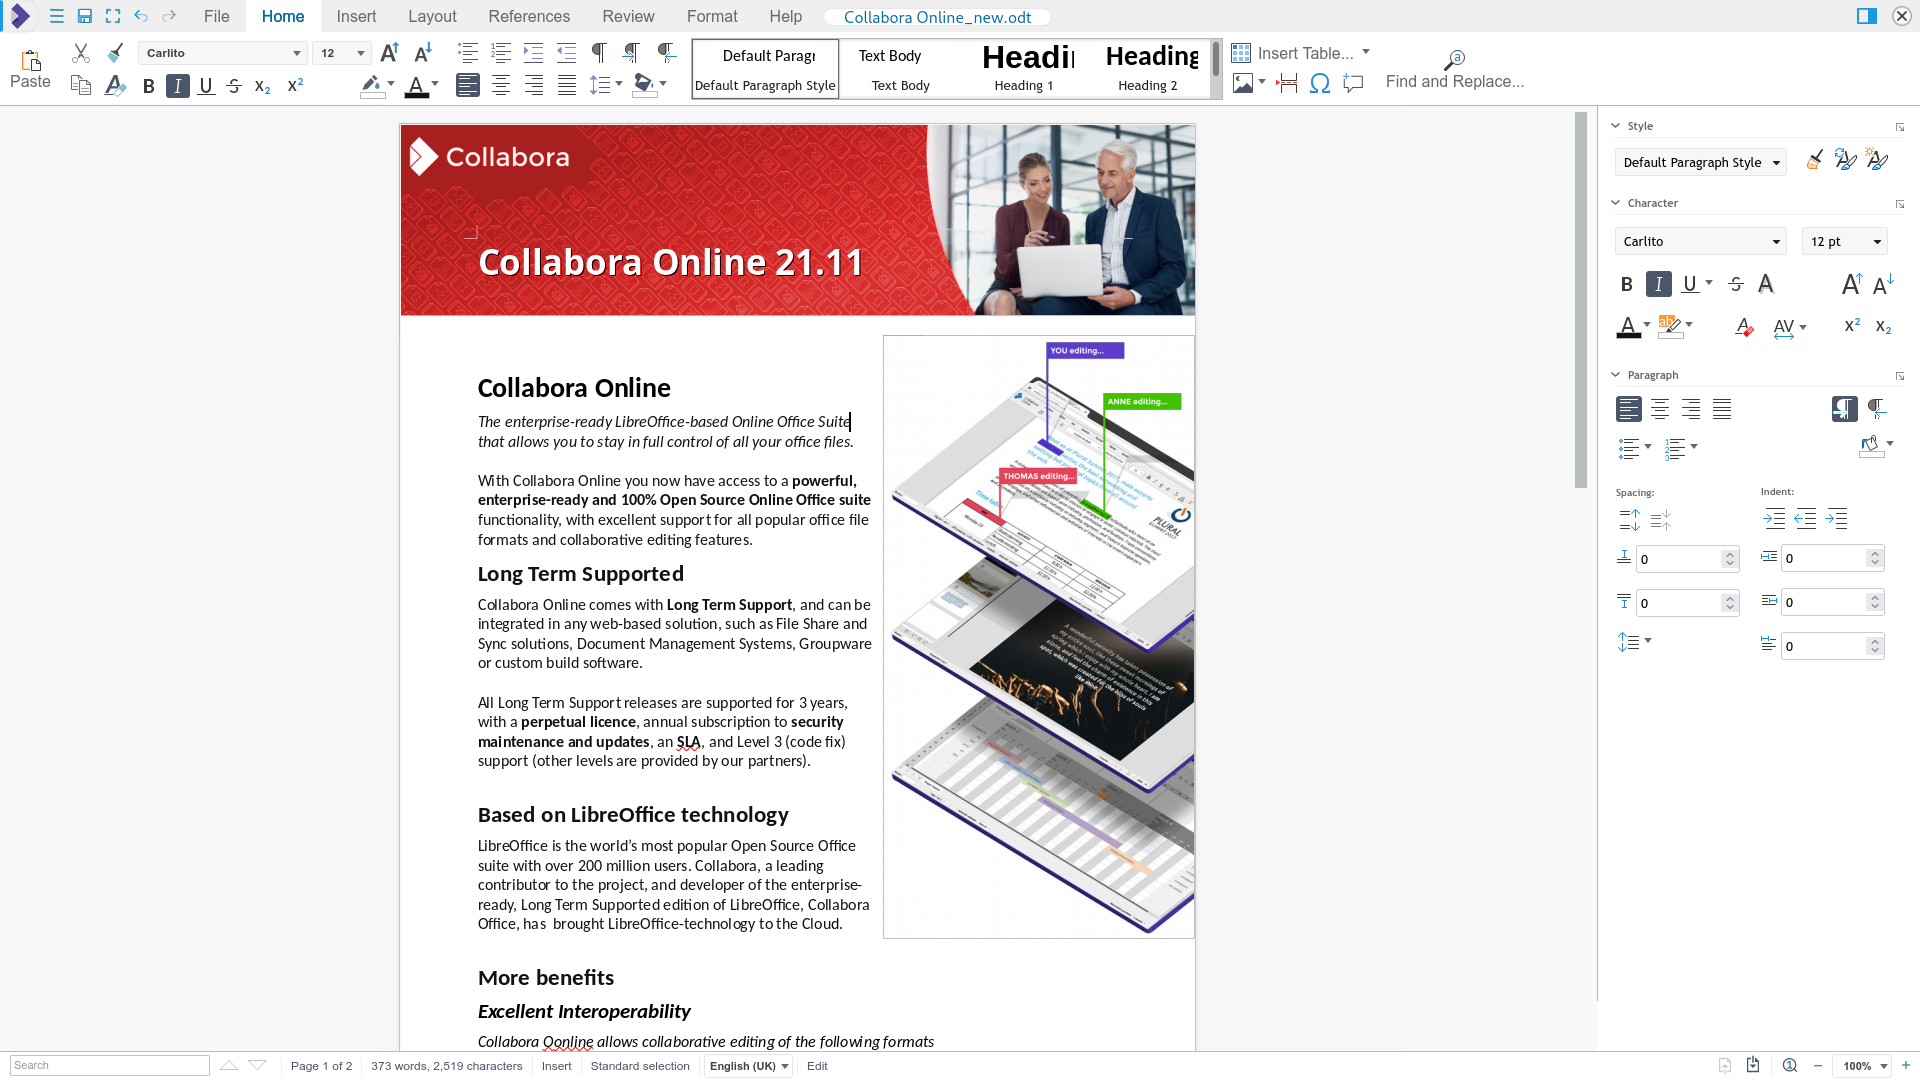Click sidebar font color swatch

pos(1628,327)
